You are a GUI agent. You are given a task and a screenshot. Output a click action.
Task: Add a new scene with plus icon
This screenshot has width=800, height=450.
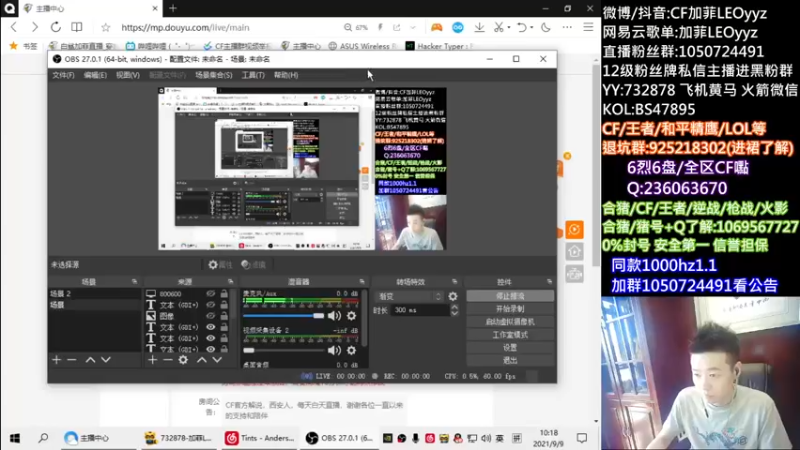click(x=57, y=360)
